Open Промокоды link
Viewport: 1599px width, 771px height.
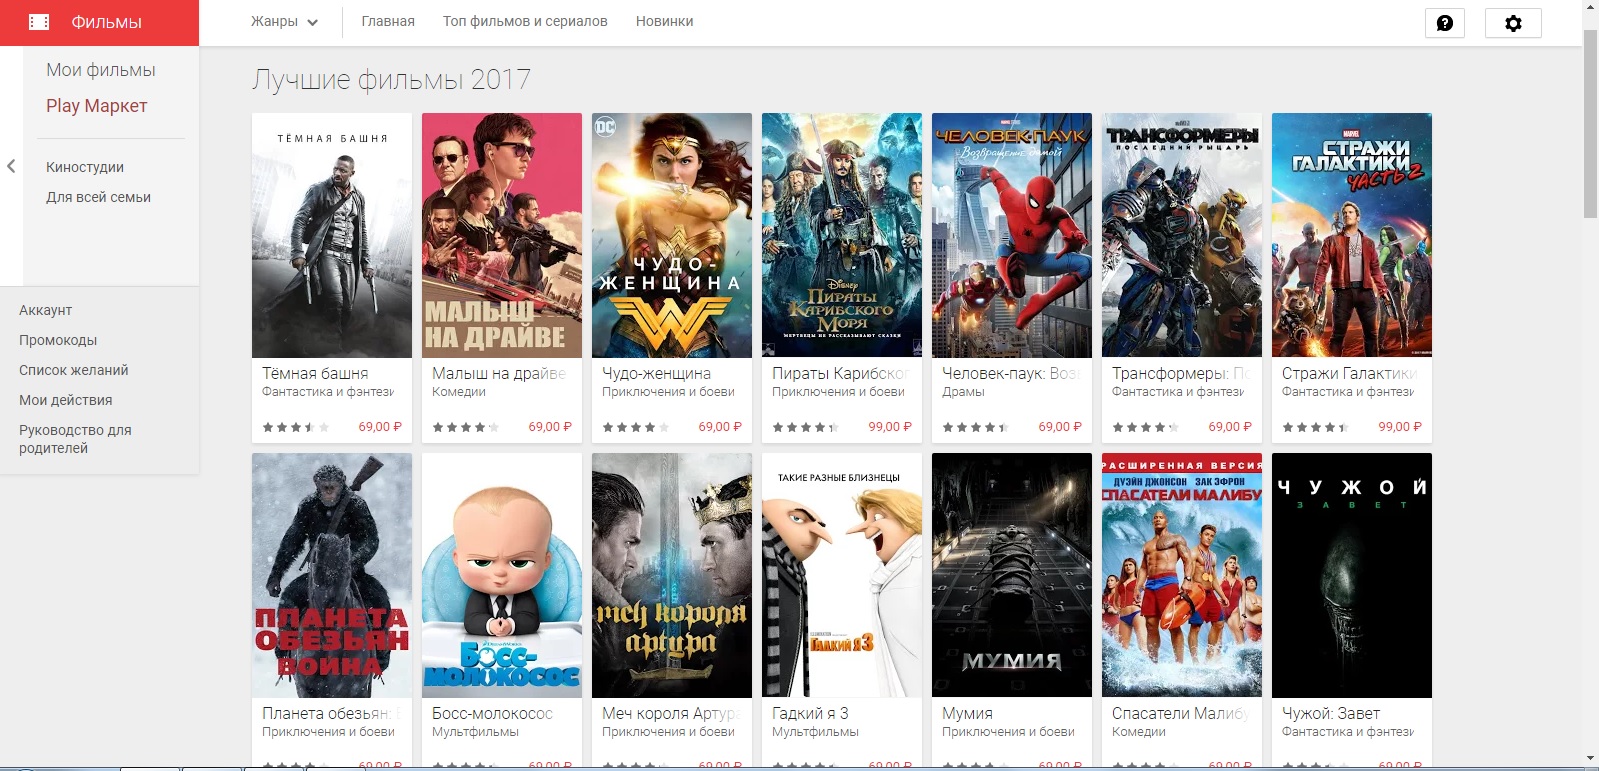[58, 340]
